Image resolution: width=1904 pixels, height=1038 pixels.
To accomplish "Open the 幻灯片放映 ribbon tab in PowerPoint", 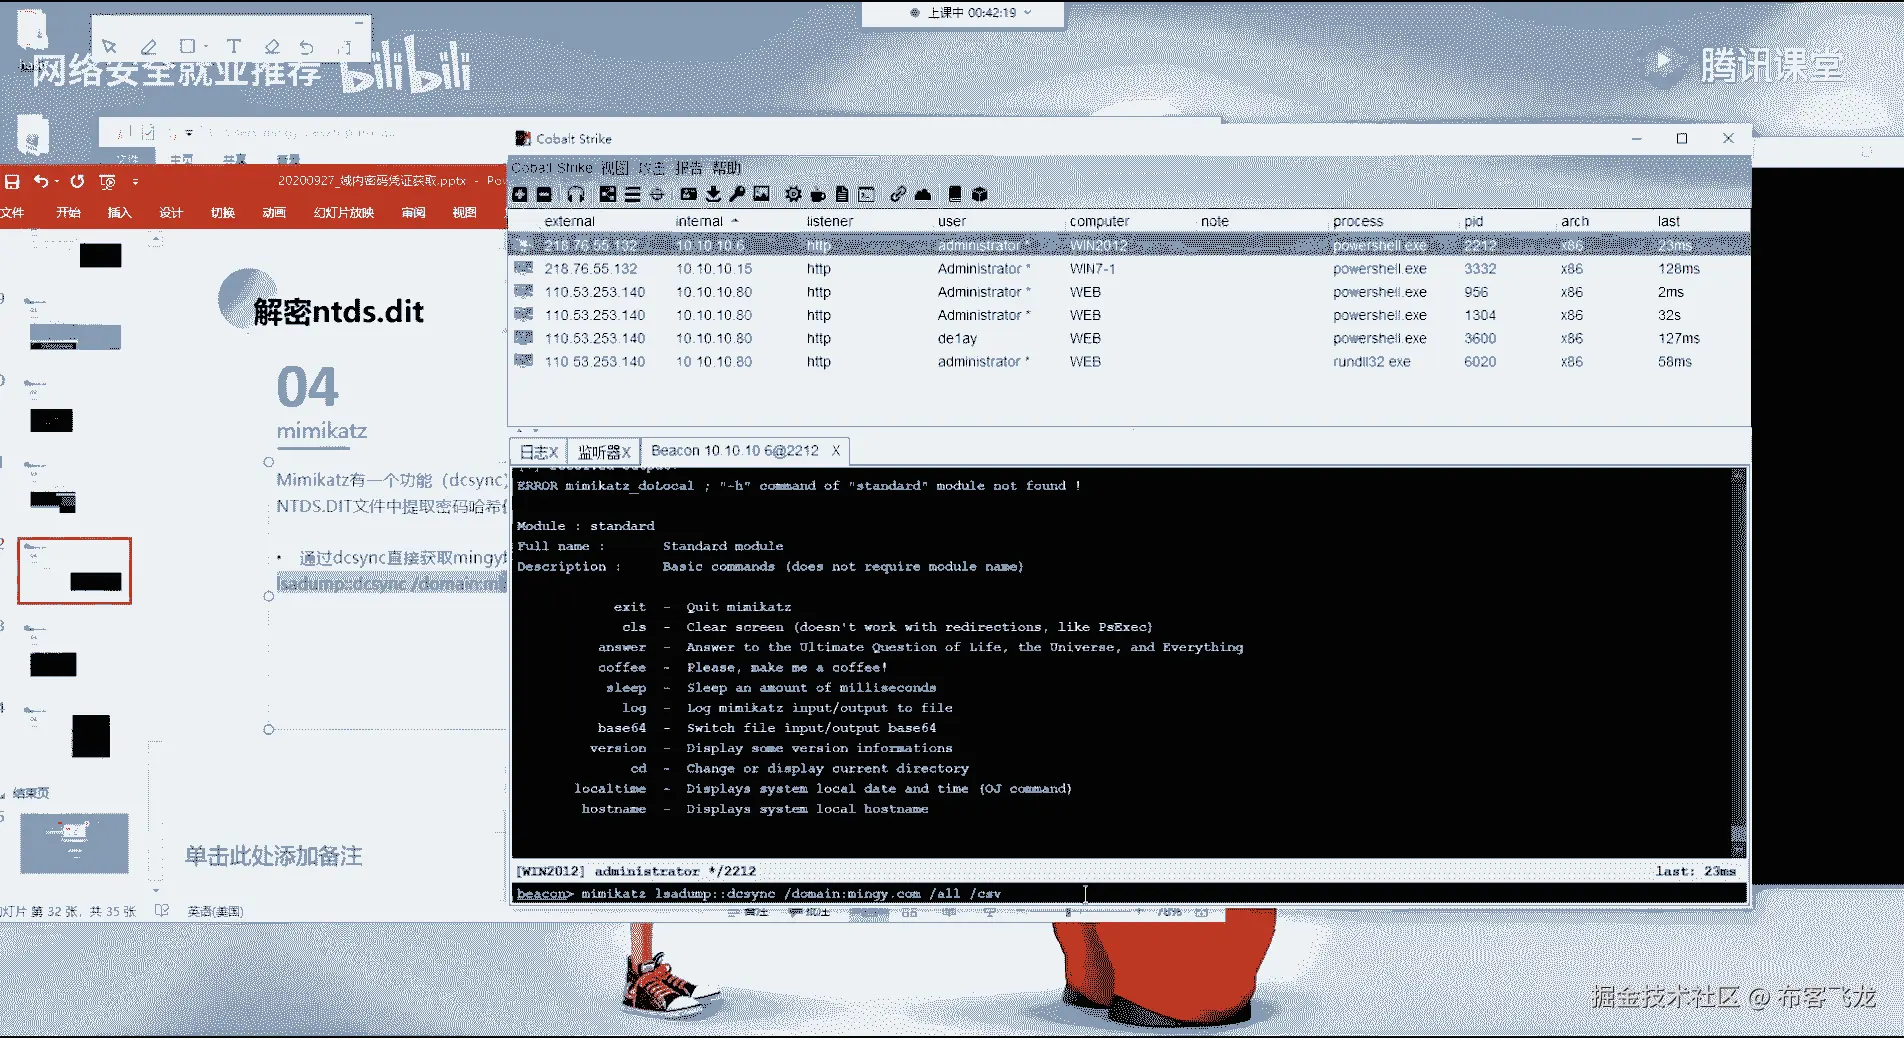I will pyautogui.click(x=344, y=212).
